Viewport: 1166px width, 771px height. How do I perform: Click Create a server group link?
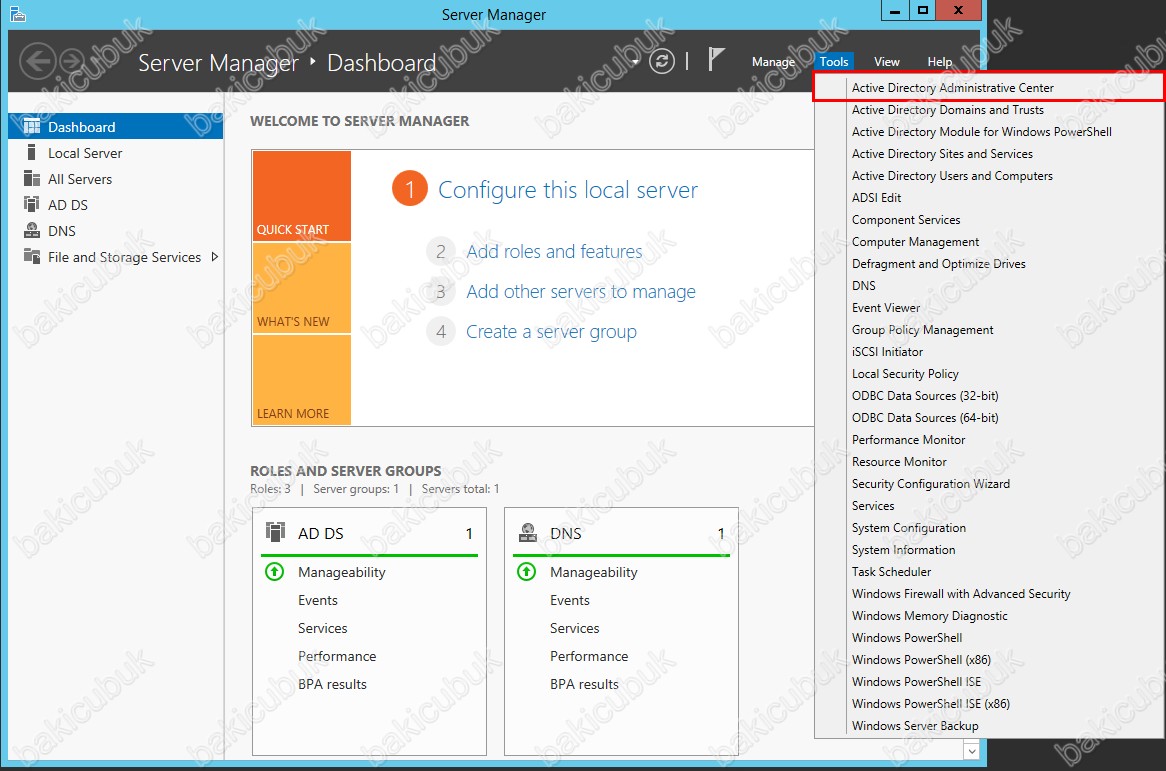click(551, 332)
